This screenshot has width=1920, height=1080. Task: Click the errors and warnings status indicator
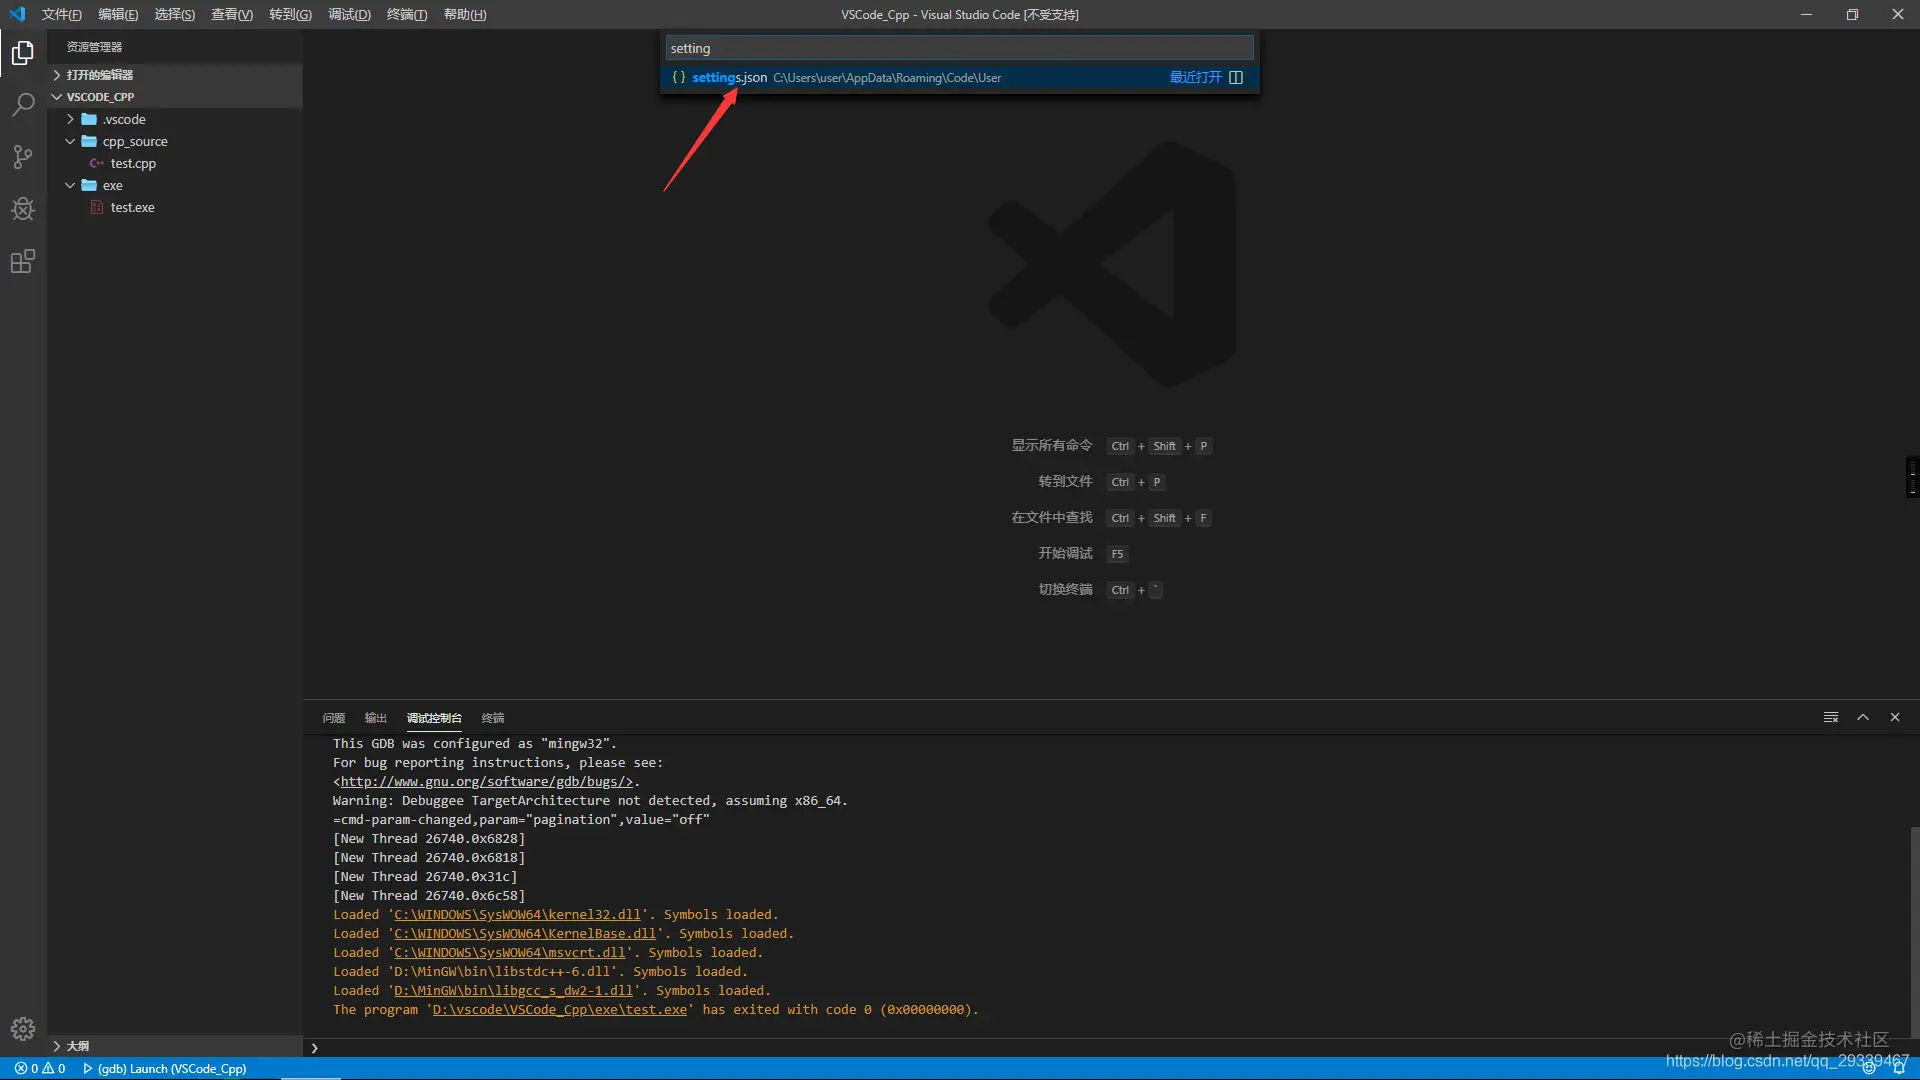click(x=40, y=1069)
